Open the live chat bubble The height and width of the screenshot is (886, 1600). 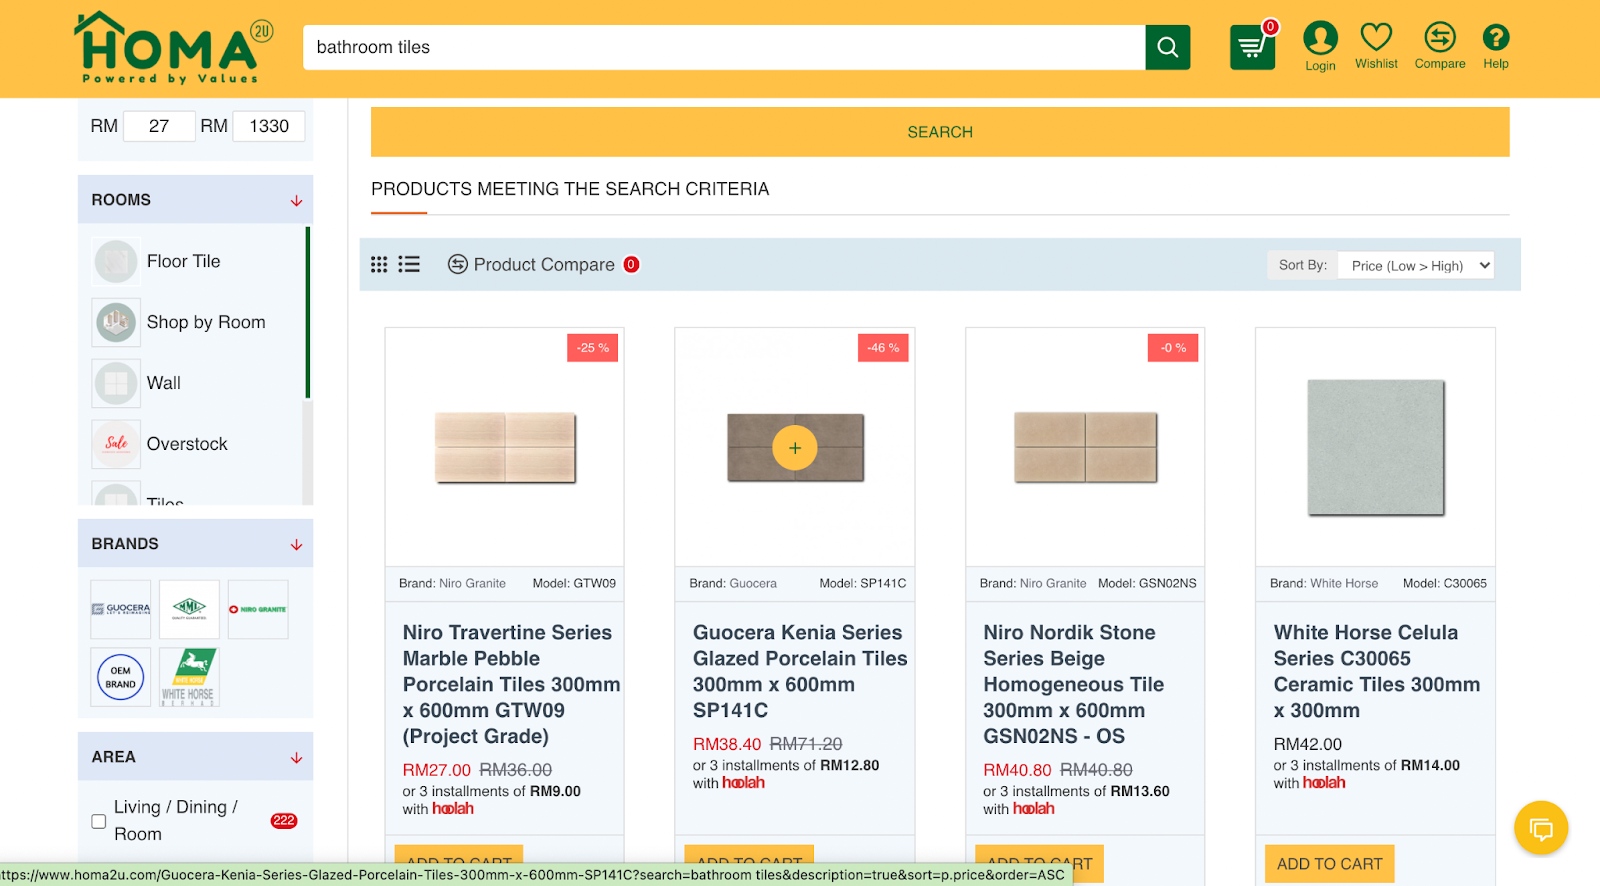(x=1541, y=828)
